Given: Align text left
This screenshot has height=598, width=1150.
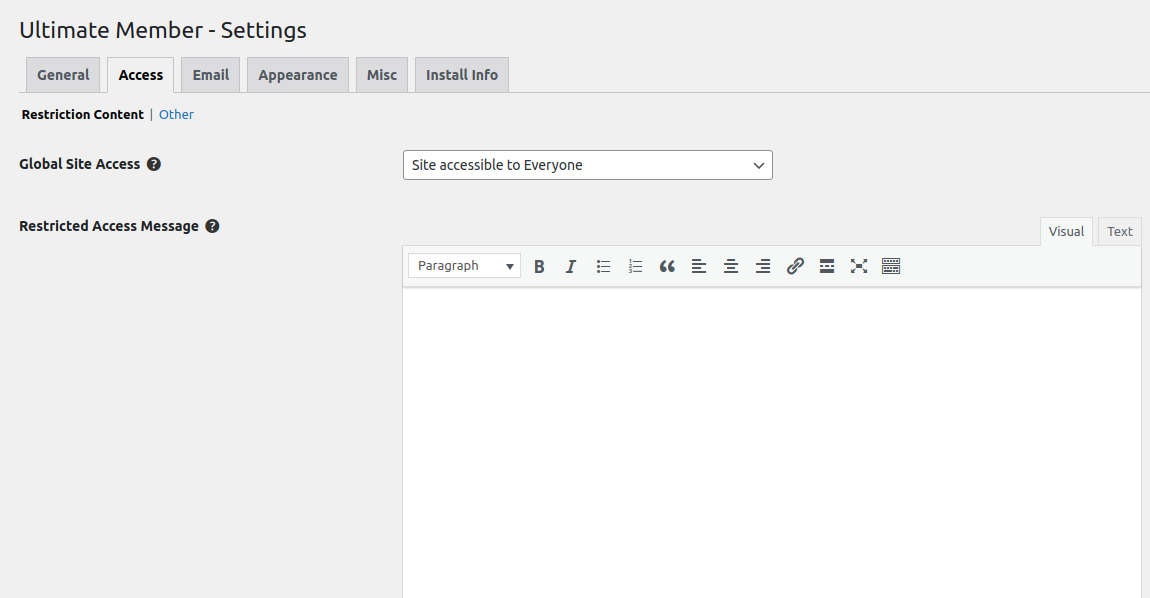Looking at the screenshot, I should pos(699,266).
